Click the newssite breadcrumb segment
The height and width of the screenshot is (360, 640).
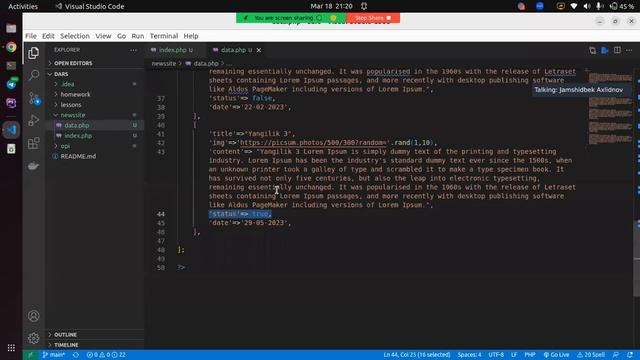tap(164, 63)
